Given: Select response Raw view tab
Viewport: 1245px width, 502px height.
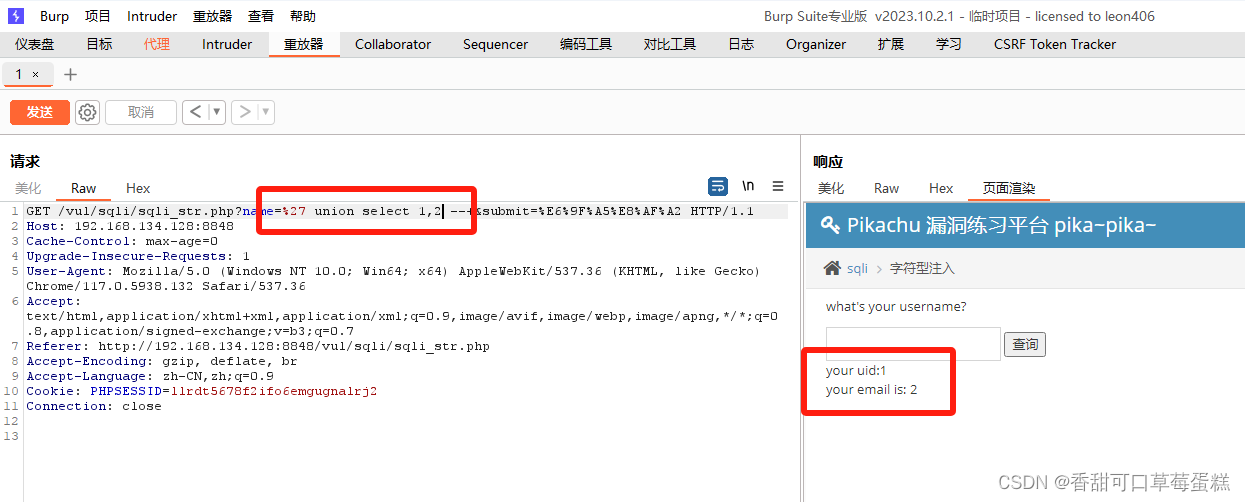Looking at the screenshot, I should [x=887, y=188].
